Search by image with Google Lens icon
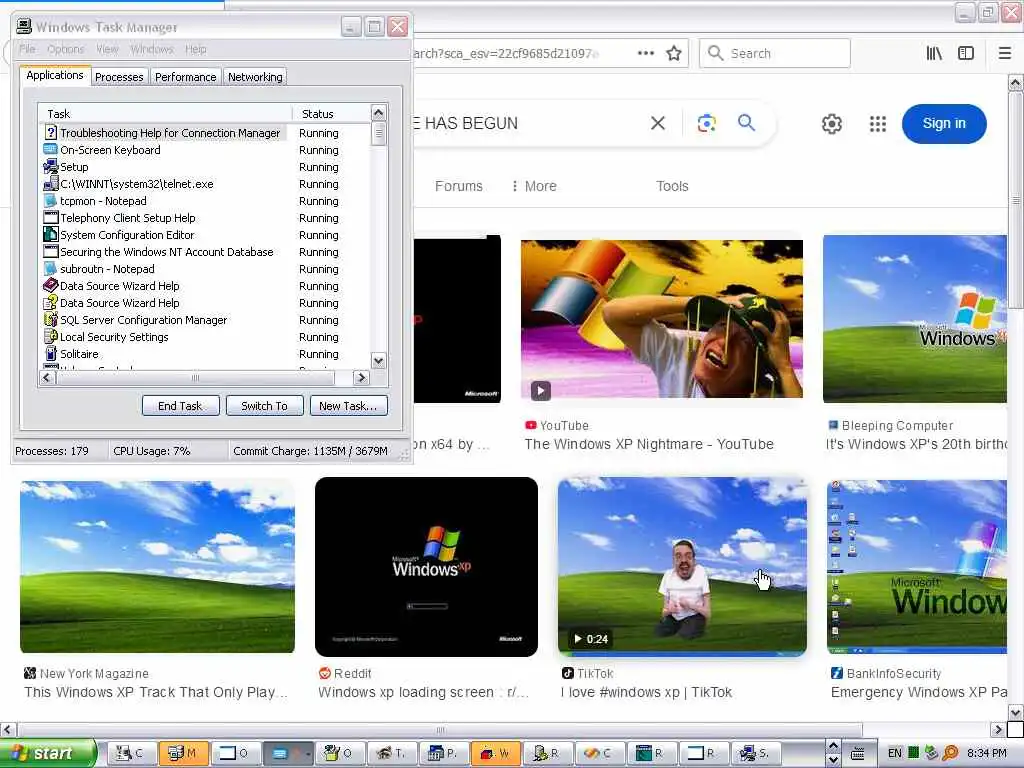1024x768 pixels. click(x=707, y=123)
